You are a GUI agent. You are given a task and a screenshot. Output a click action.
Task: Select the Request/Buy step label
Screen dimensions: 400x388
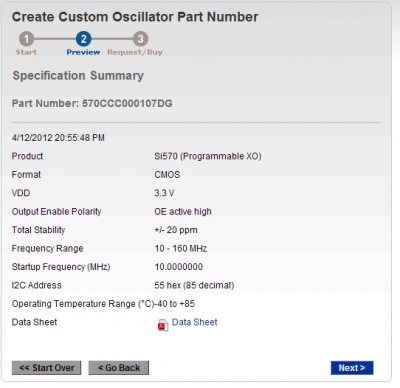coord(135,52)
